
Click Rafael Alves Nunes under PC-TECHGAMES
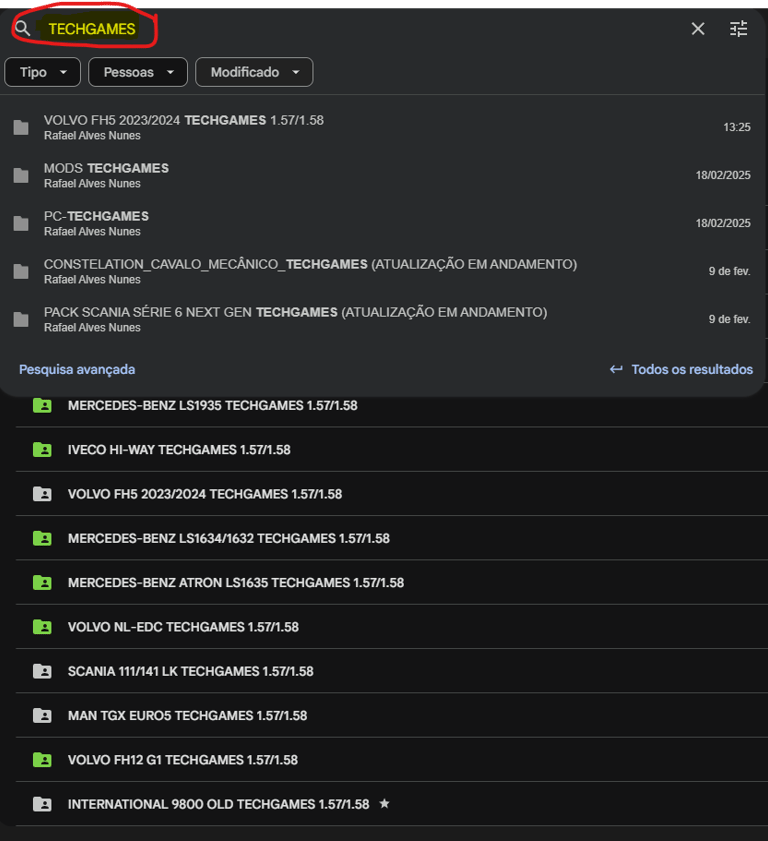coord(92,232)
